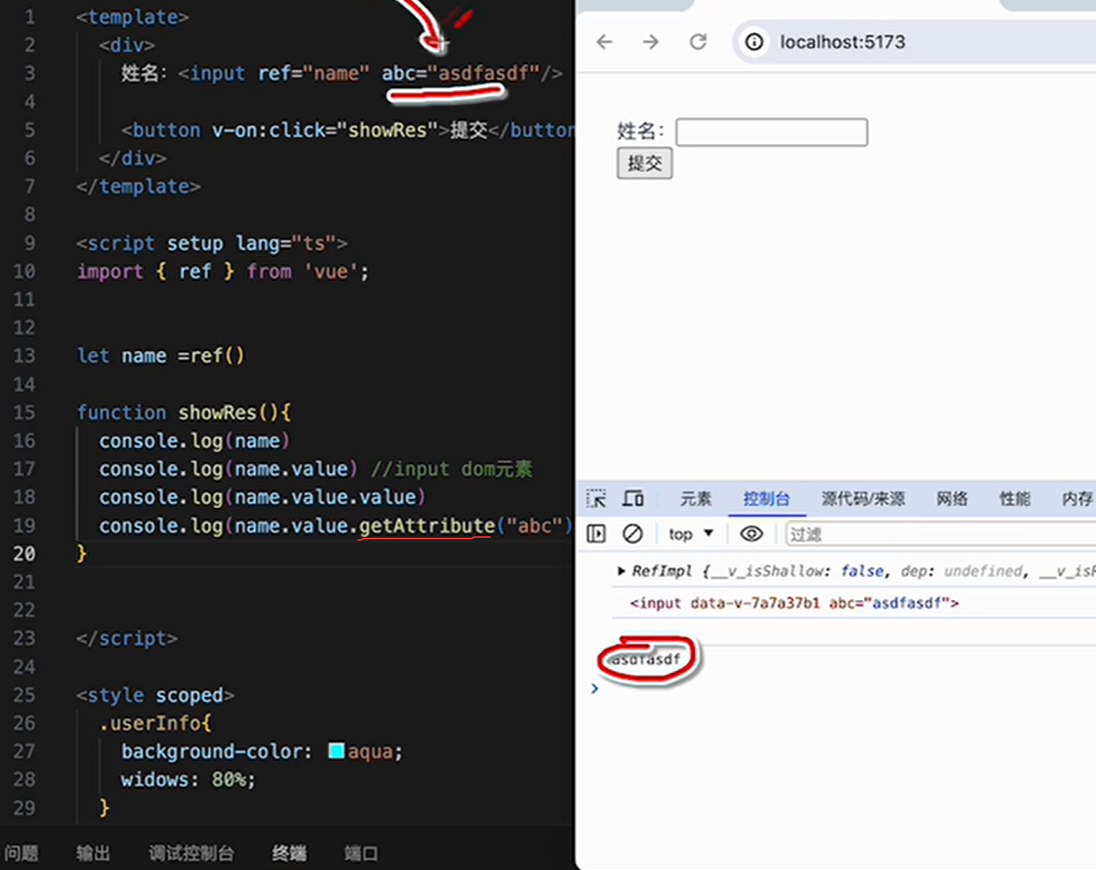Click '.userInfo{' selector line
The image size is (1096, 870).
tap(155, 723)
